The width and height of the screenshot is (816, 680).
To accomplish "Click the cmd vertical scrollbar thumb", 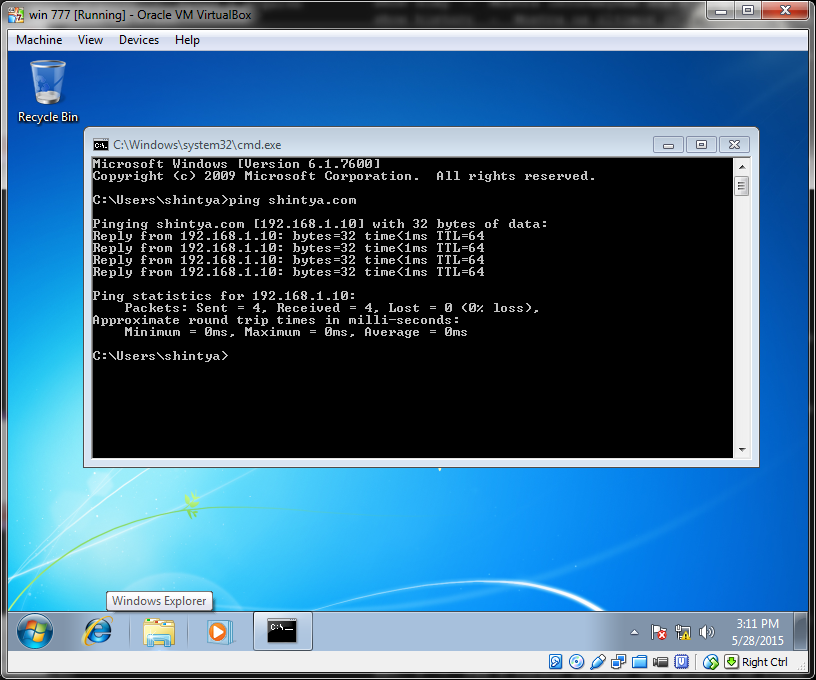I will [x=742, y=186].
